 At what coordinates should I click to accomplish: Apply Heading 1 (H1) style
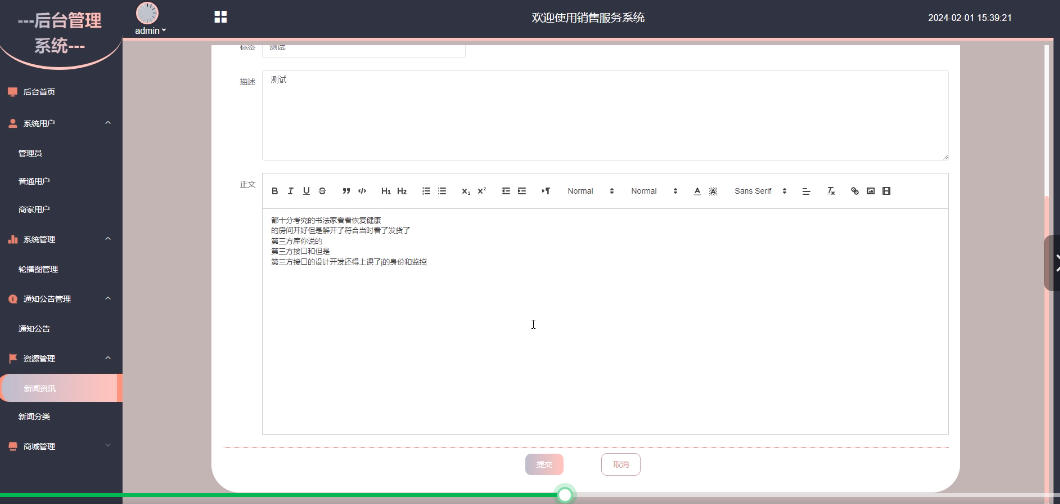pyautogui.click(x=386, y=191)
